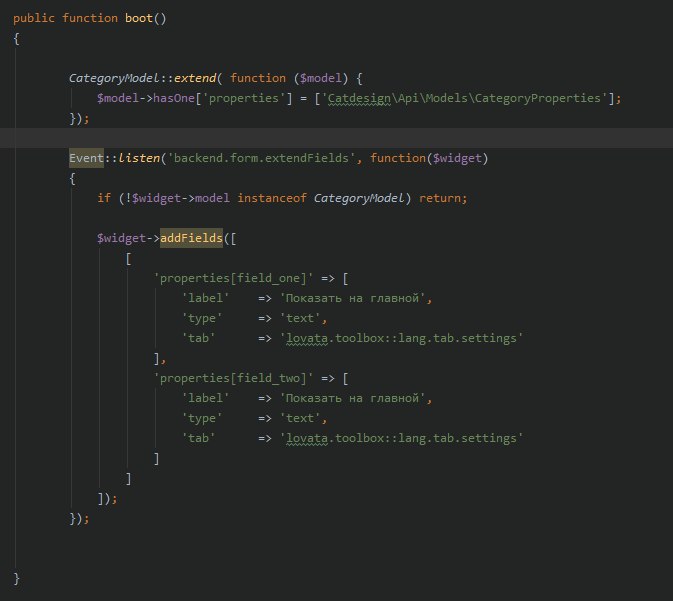Click 'extend' after CategoryModel::
Screen dimensions: 673x601
point(195,78)
